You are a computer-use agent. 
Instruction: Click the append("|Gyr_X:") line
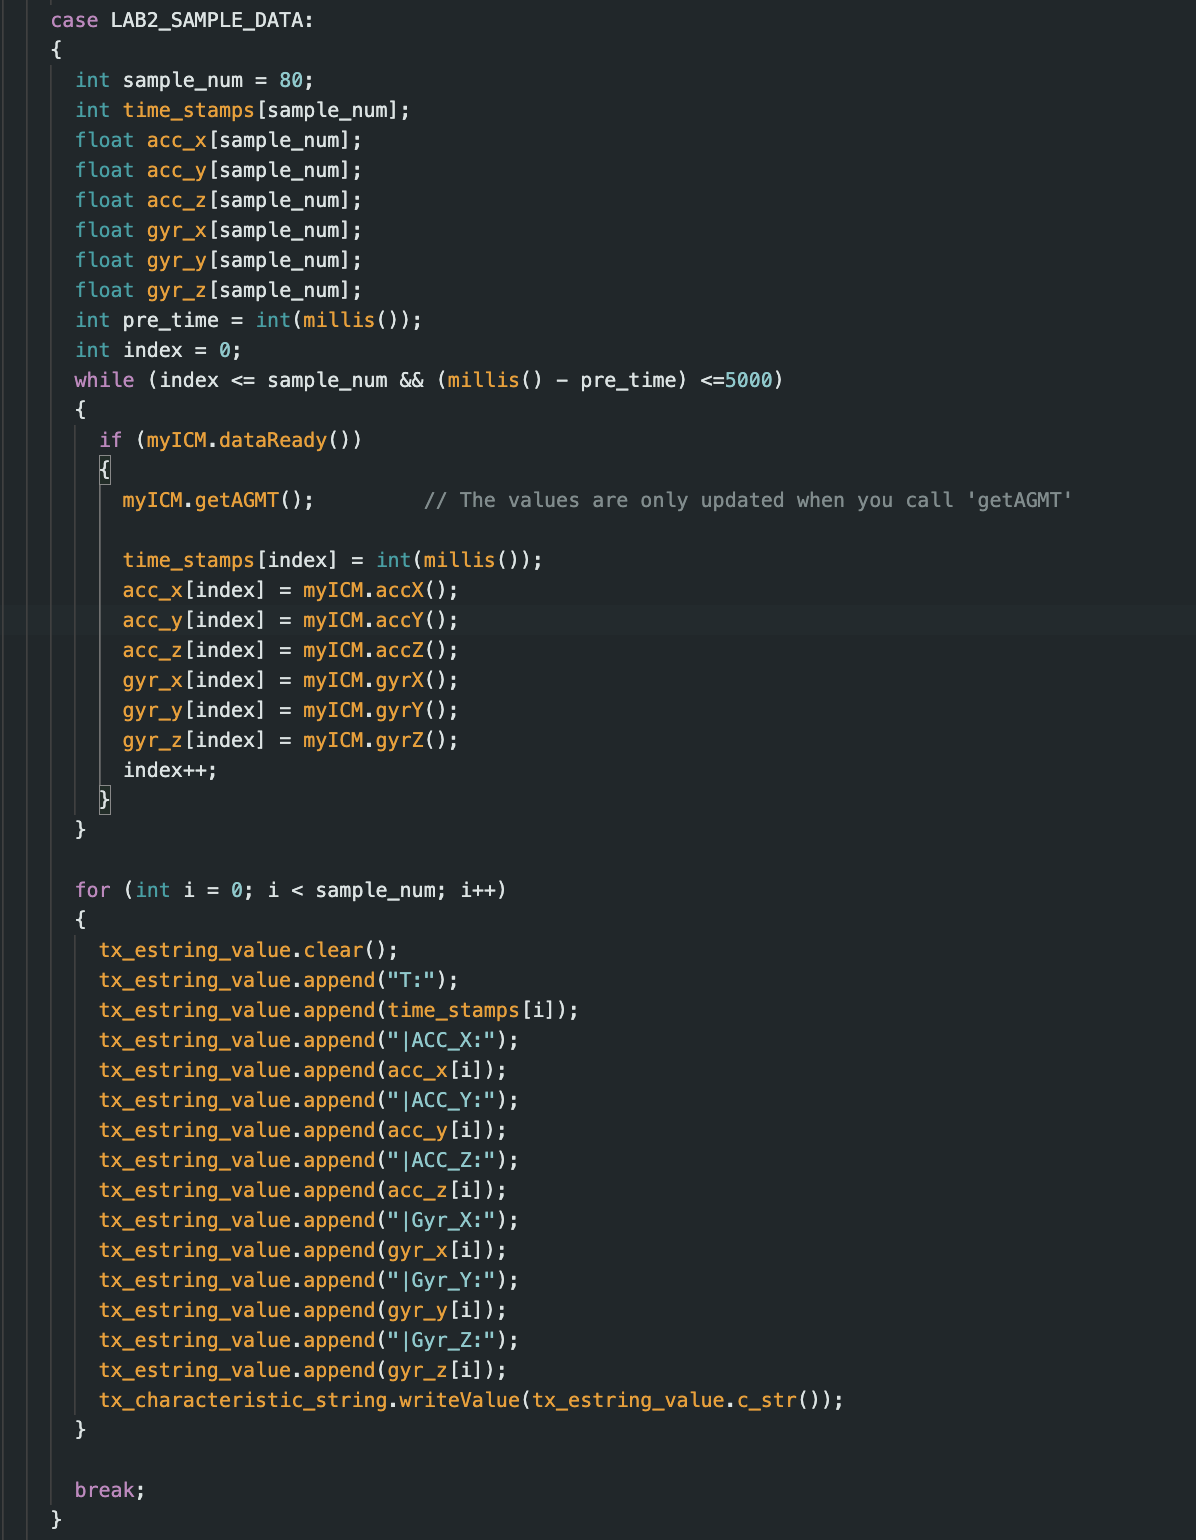pyautogui.click(x=308, y=1220)
